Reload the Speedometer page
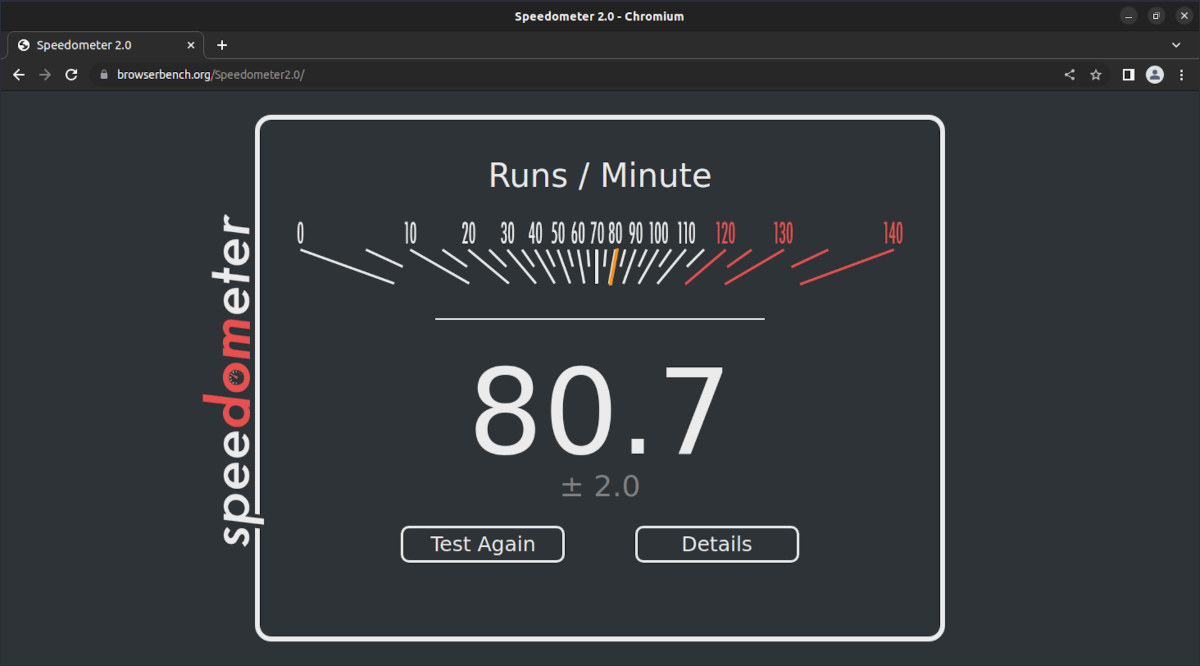 (x=71, y=75)
